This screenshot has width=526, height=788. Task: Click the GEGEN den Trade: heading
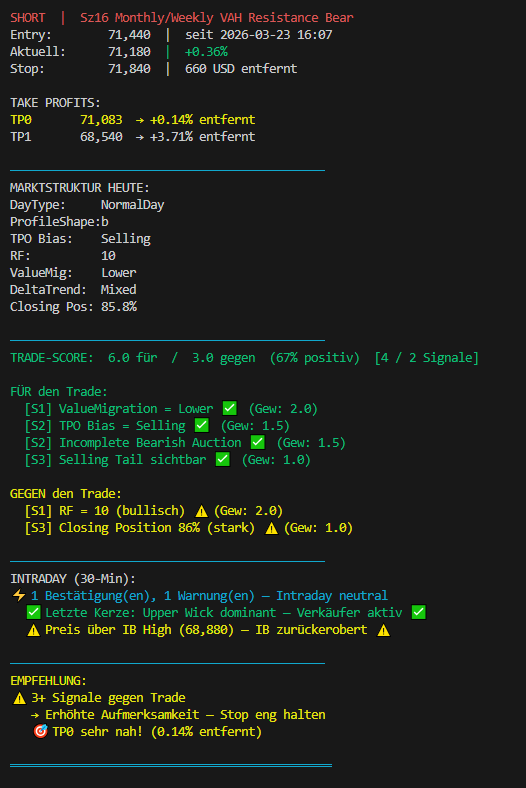point(66,494)
